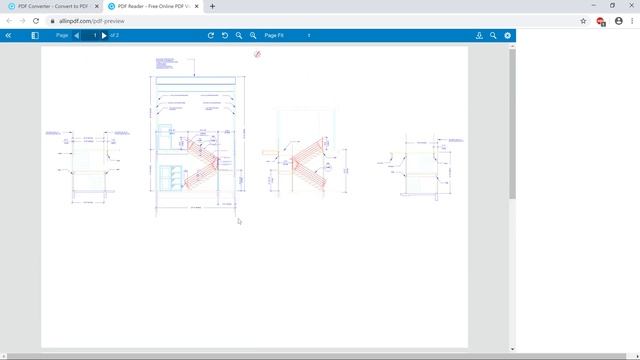Viewport: 640px width, 360px height.
Task: View site security lock info
Action: coord(52,21)
